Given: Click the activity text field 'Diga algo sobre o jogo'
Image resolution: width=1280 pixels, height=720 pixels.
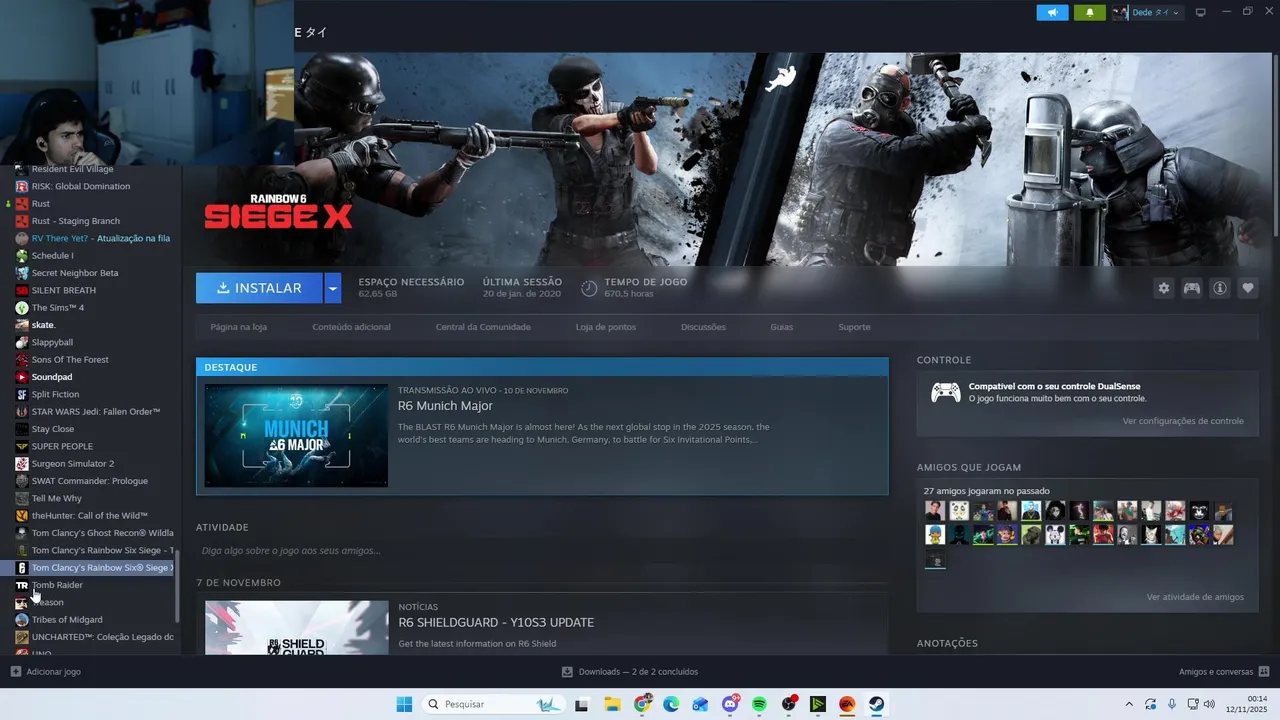Looking at the screenshot, I should pyautogui.click(x=291, y=551).
